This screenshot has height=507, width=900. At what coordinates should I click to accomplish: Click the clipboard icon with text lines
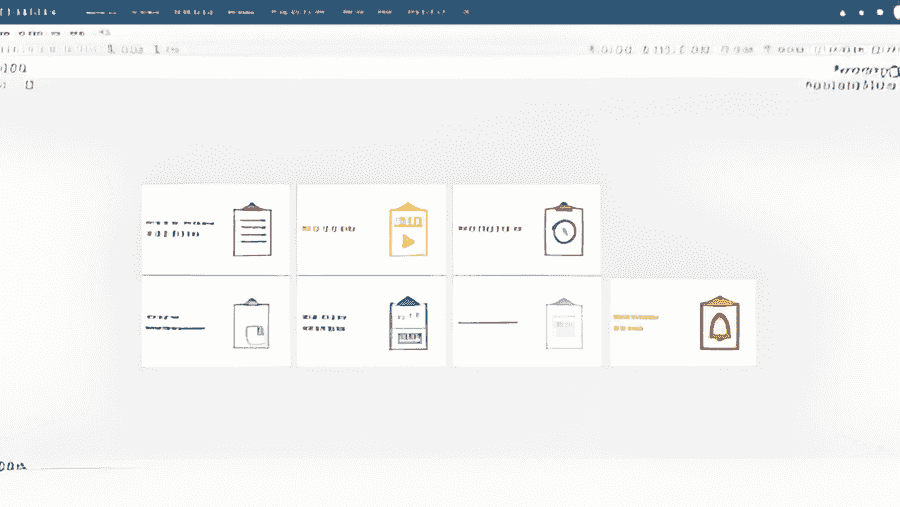click(252, 230)
